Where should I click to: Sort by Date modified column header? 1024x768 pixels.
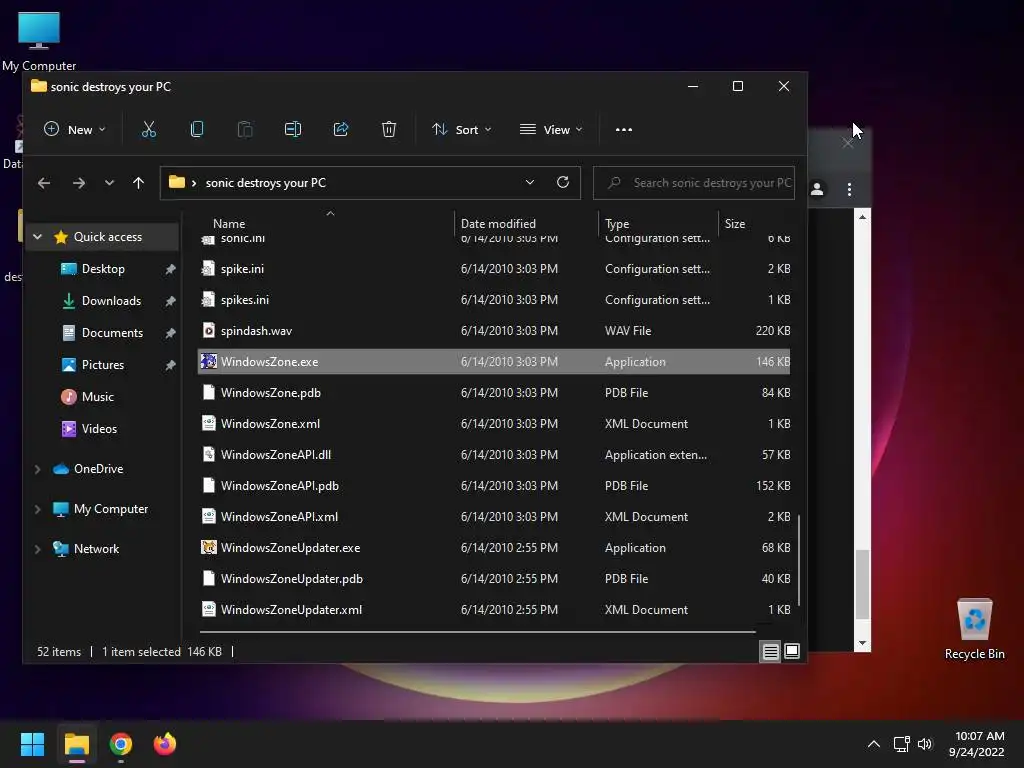pyautogui.click(x=498, y=223)
